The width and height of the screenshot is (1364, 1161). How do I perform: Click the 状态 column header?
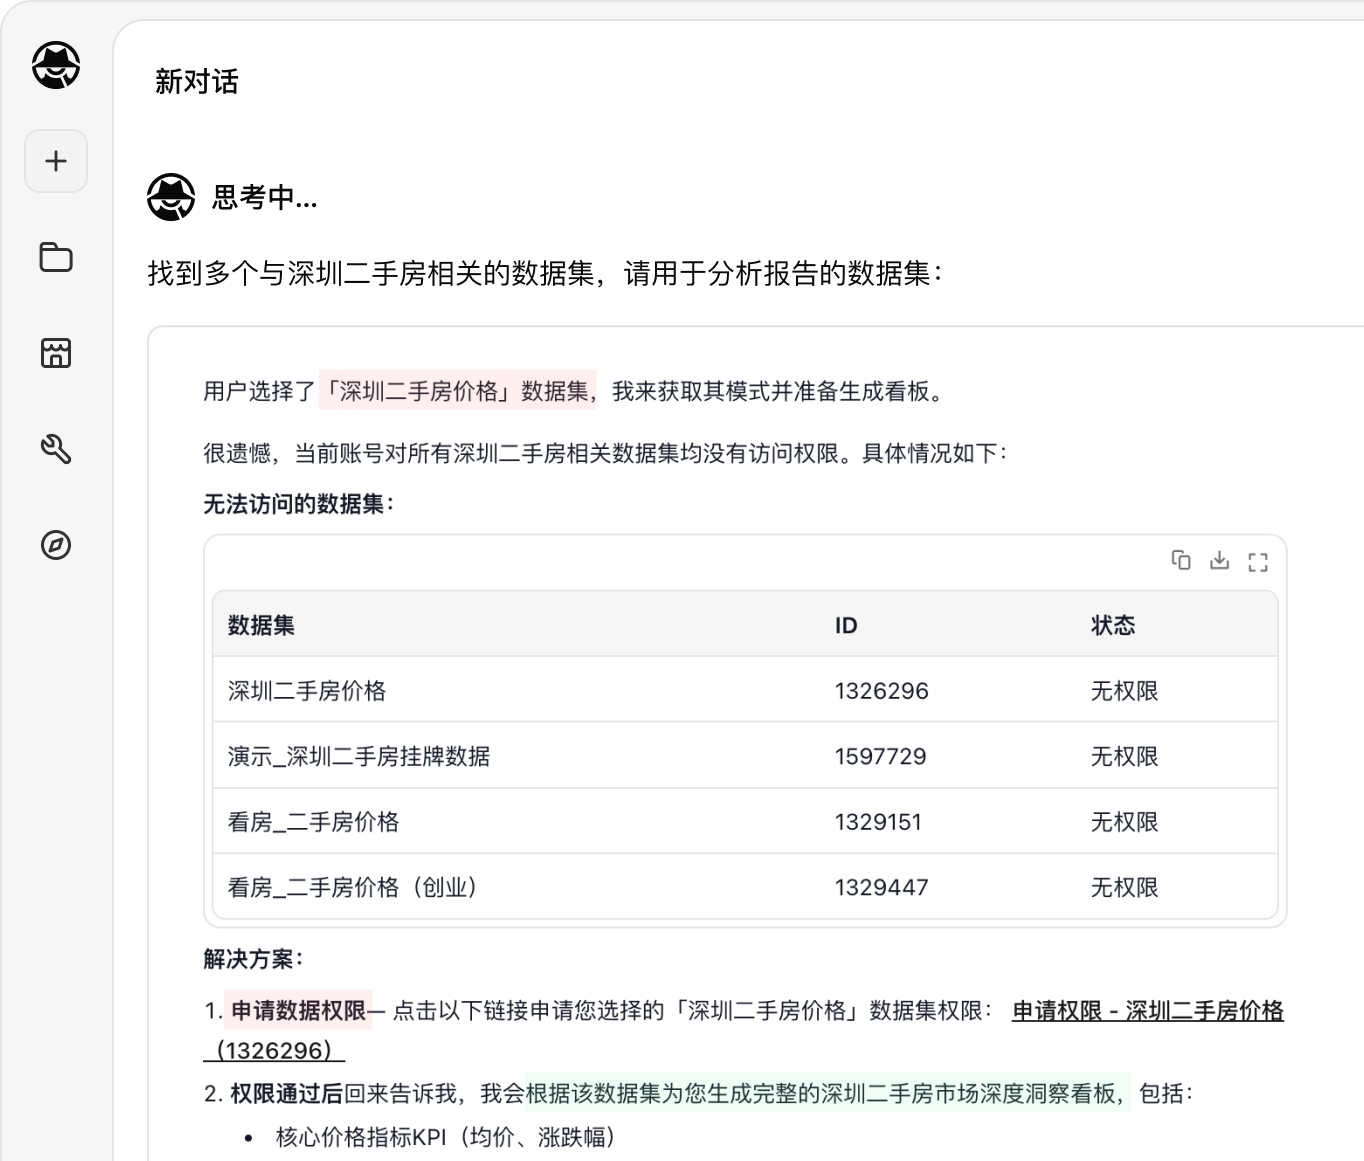(x=1113, y=625)
